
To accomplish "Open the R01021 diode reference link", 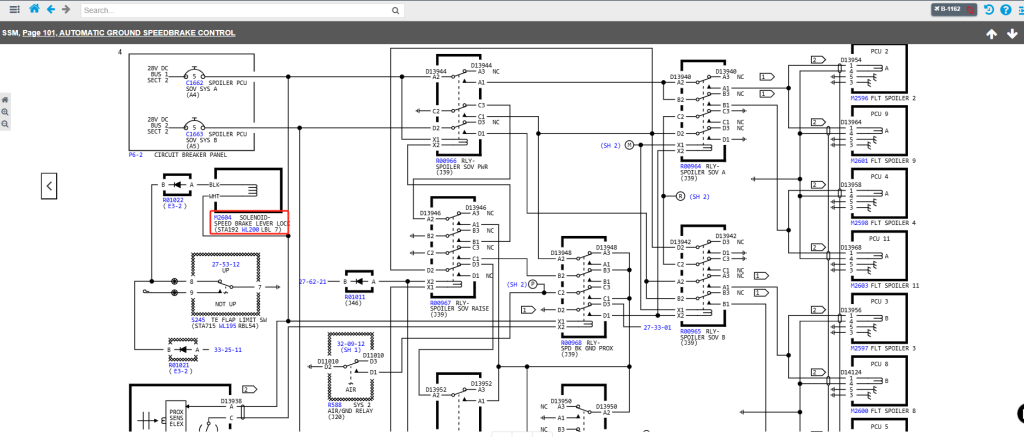I will click(x=179, y=365).
